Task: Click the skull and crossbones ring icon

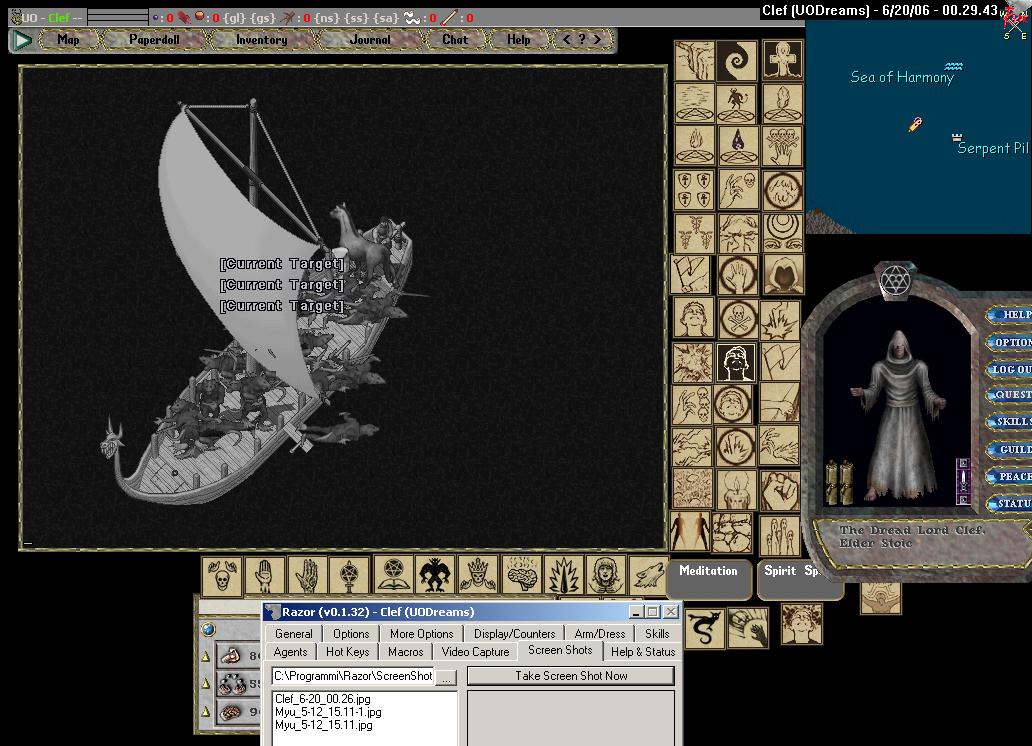Action: 736,319
